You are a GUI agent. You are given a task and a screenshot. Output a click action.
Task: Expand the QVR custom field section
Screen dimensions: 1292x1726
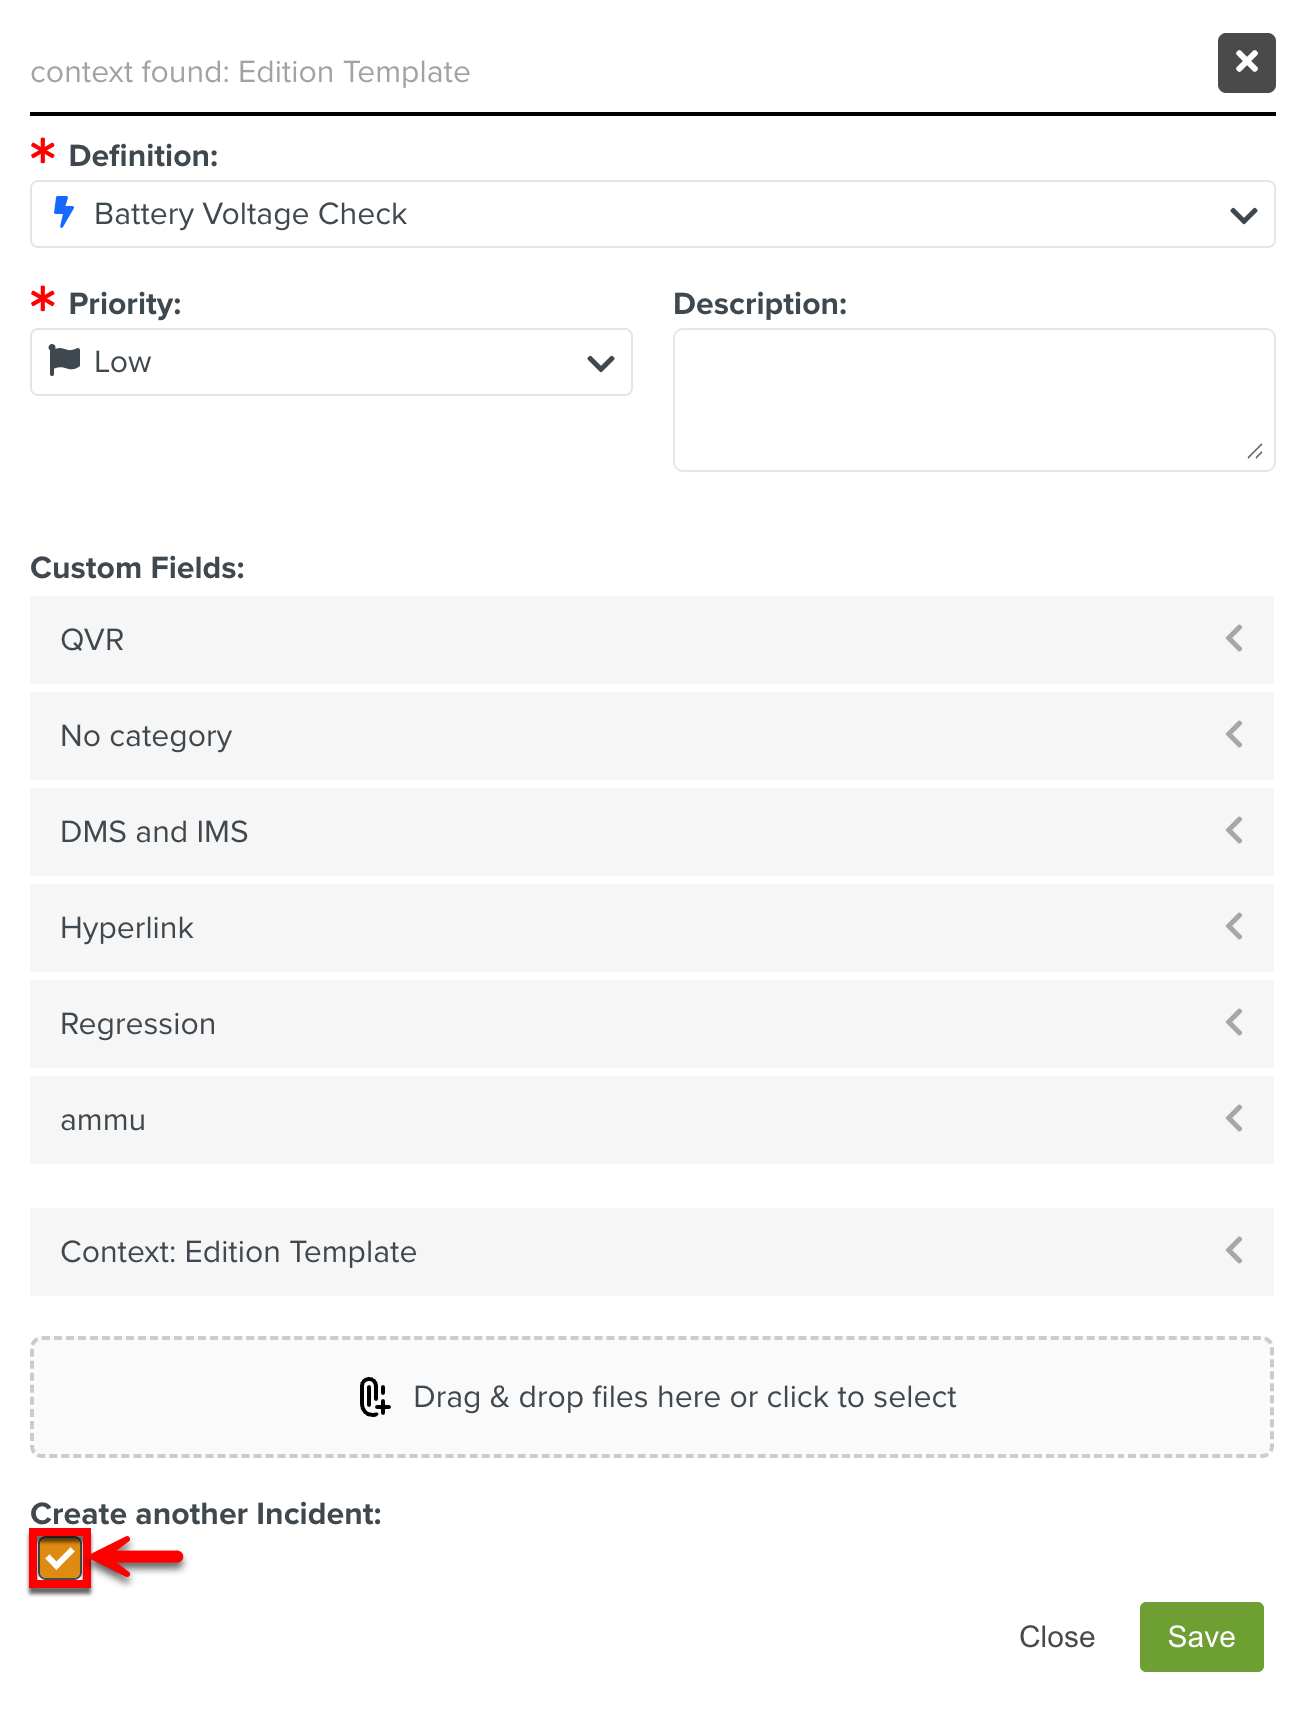(x=1235, y=639)
